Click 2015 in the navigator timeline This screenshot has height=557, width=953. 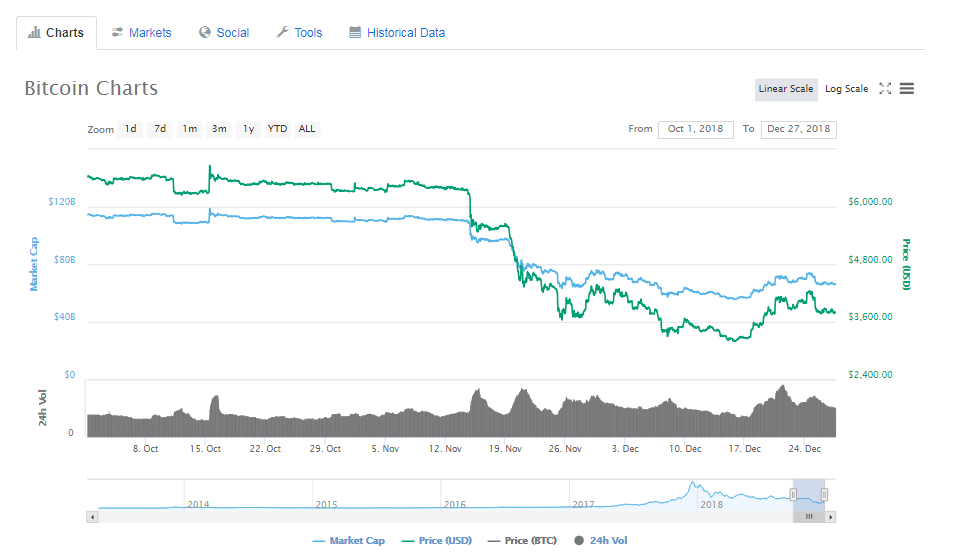[x=326, y=505]
